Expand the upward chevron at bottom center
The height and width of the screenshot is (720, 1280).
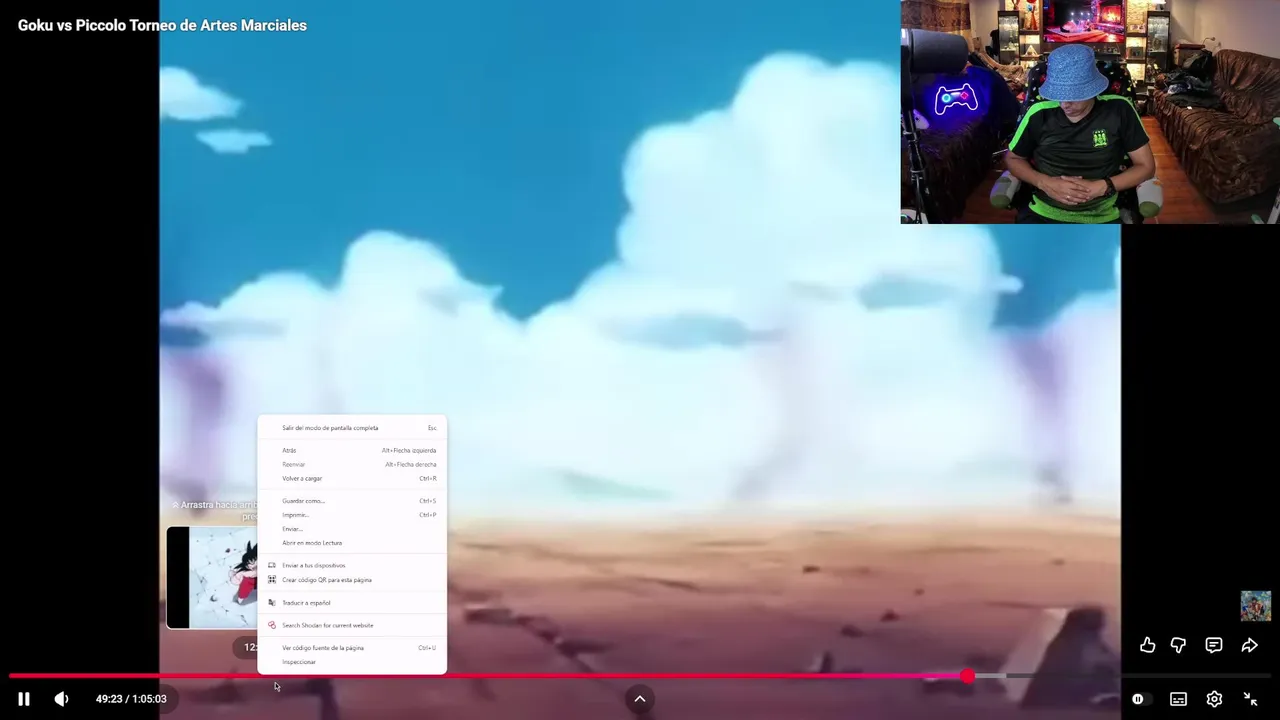[640, 699]
